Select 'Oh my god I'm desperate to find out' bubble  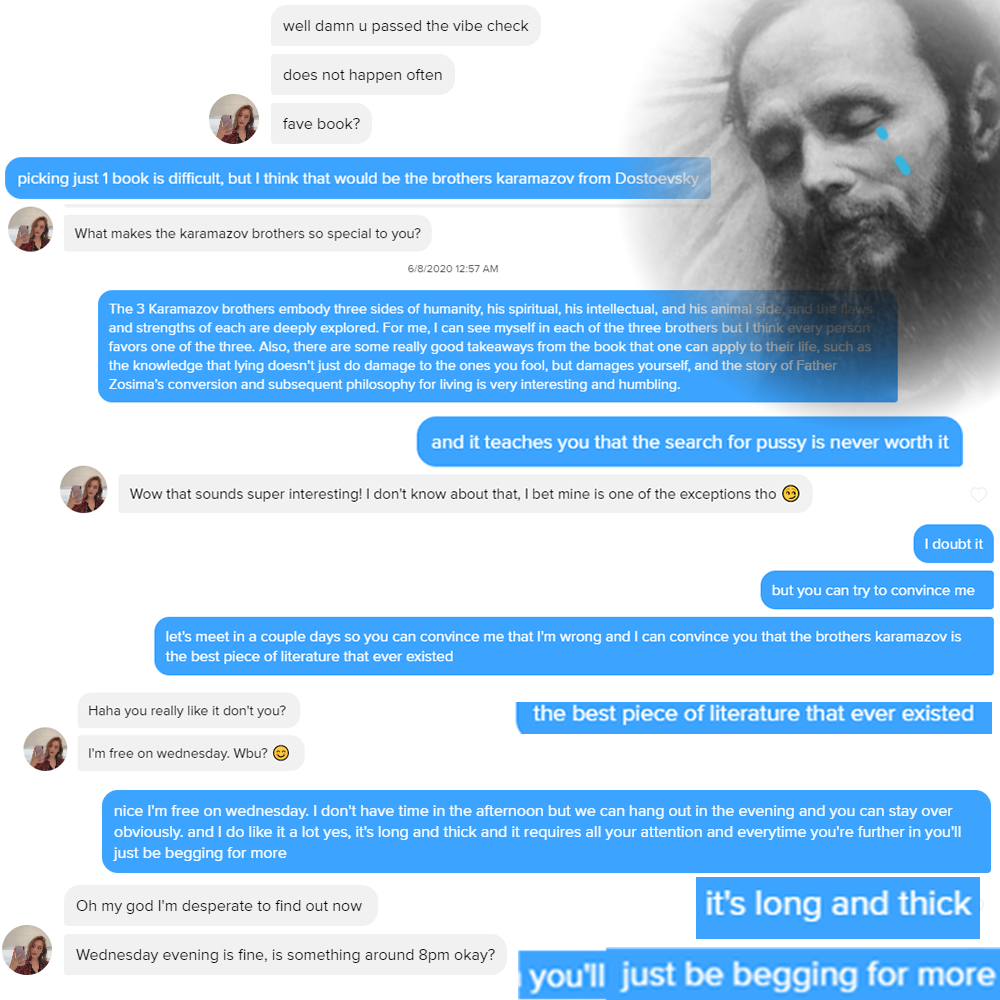click(x=221, y=906)
